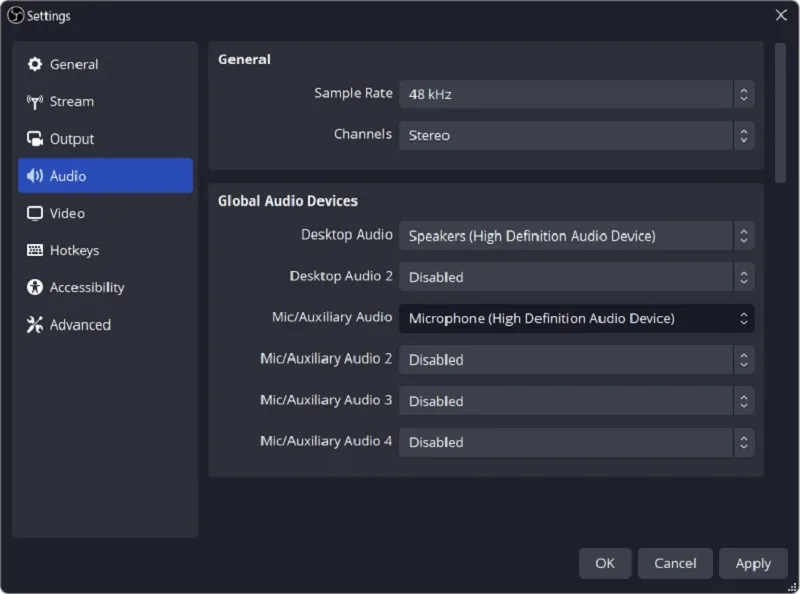Click the Stream antenna icon
Screen dimensions: 800x594
[x=35, y=102]
